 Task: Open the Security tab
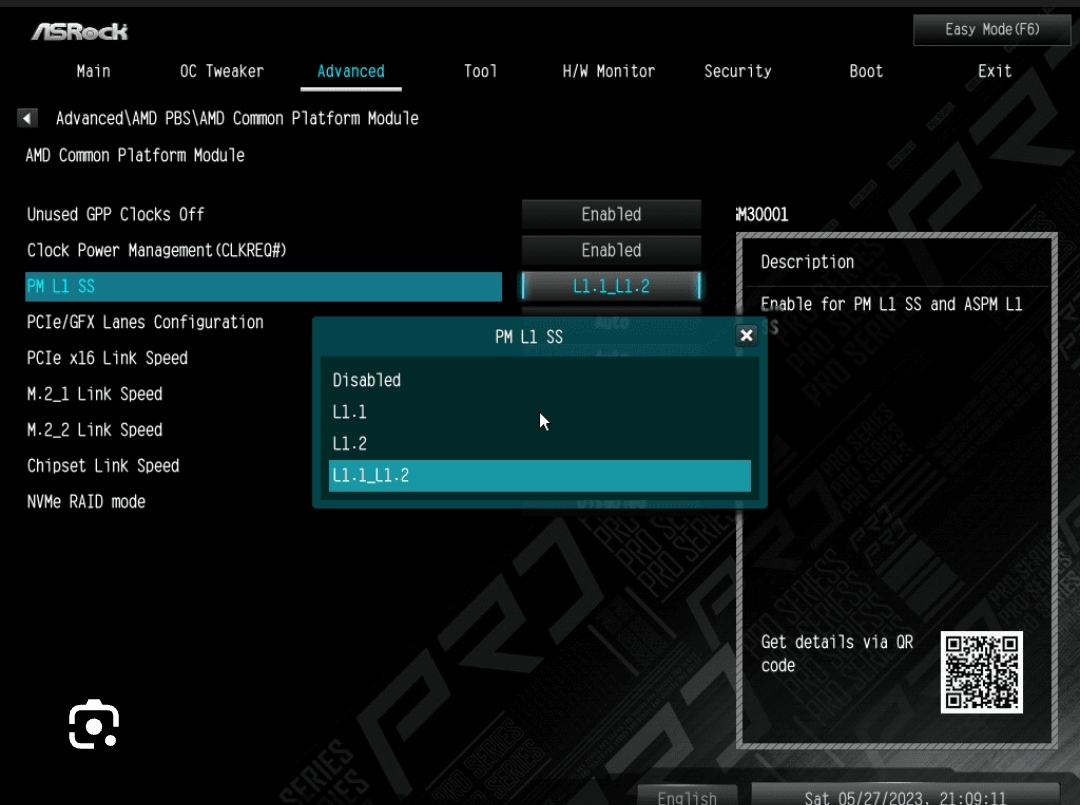coord(738,71)
